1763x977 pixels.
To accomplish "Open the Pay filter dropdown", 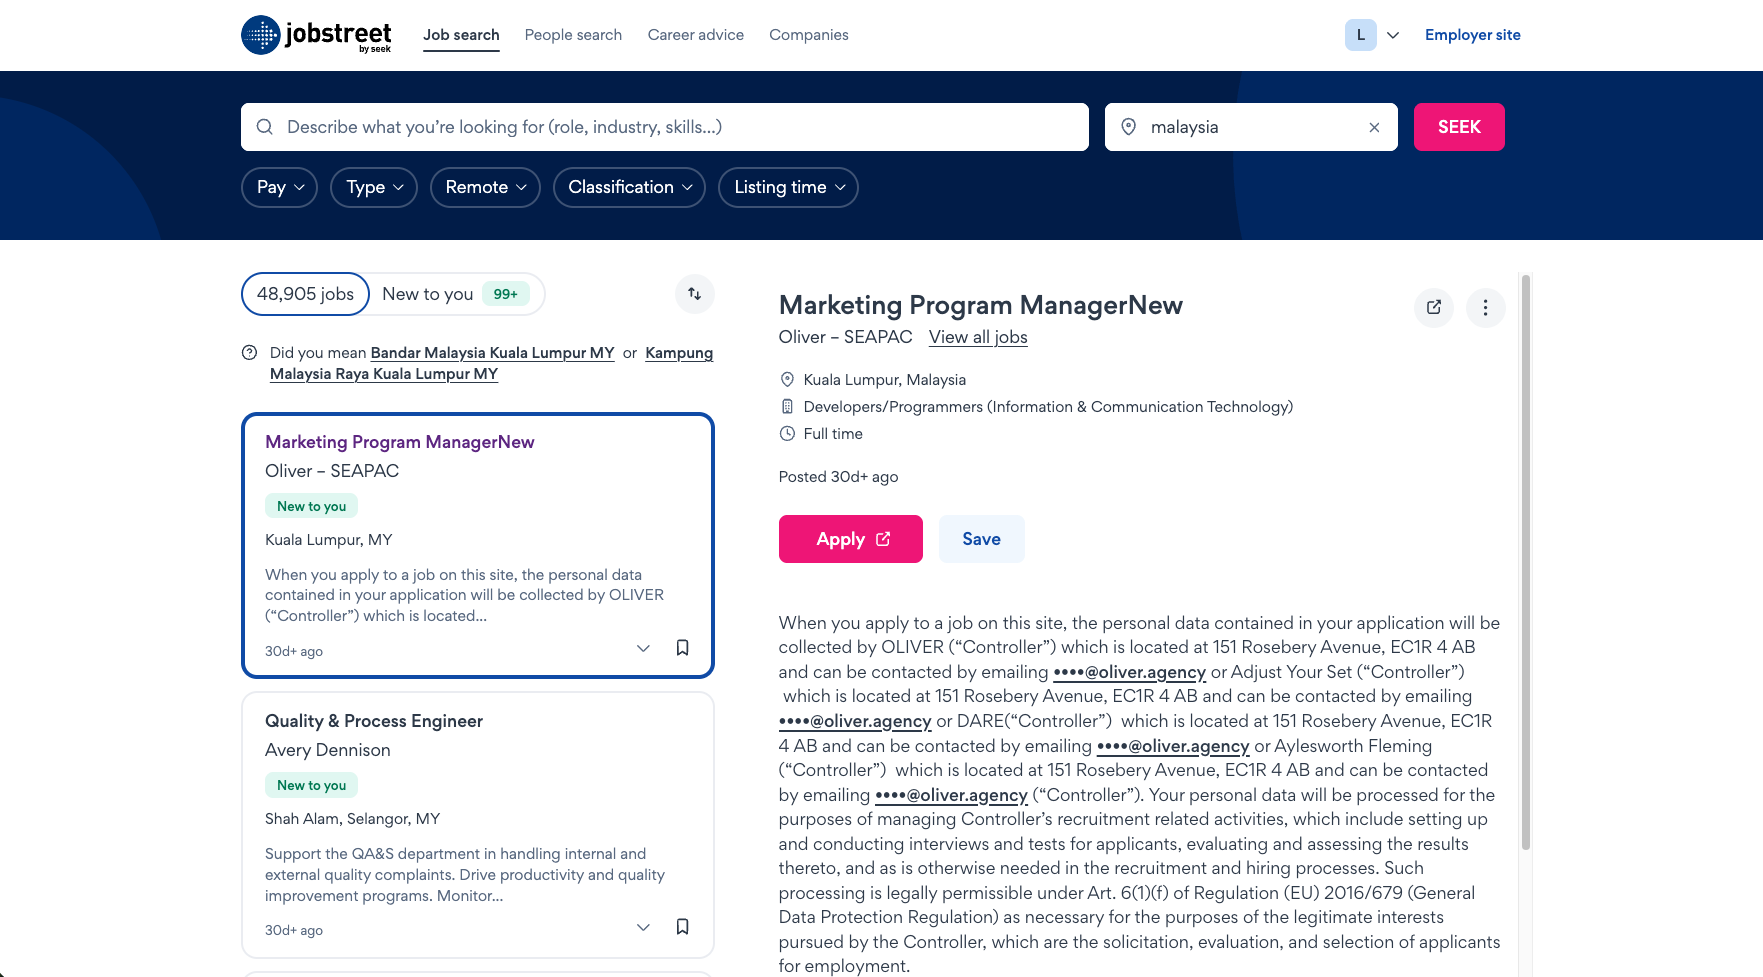I will 279,187.
